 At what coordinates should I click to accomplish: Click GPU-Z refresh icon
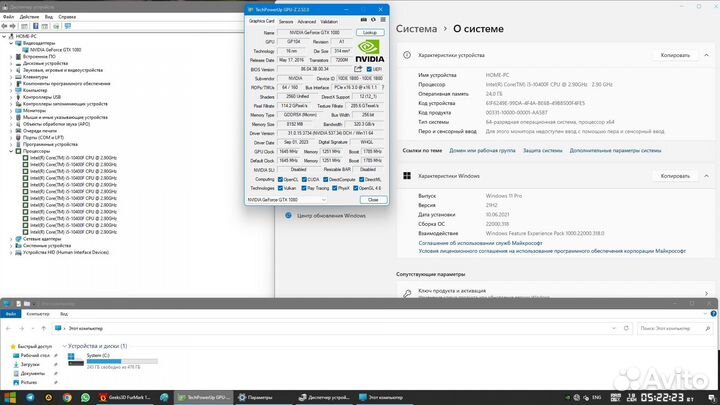coord(373,20)
